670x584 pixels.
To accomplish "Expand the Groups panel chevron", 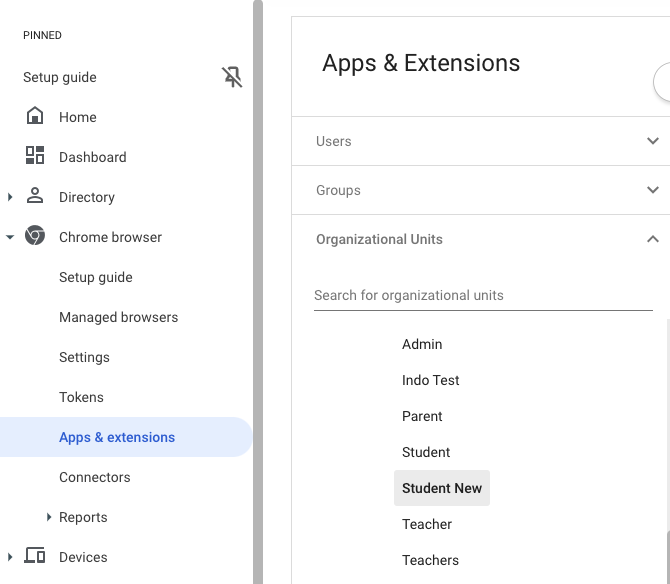I will pos(652,190).
